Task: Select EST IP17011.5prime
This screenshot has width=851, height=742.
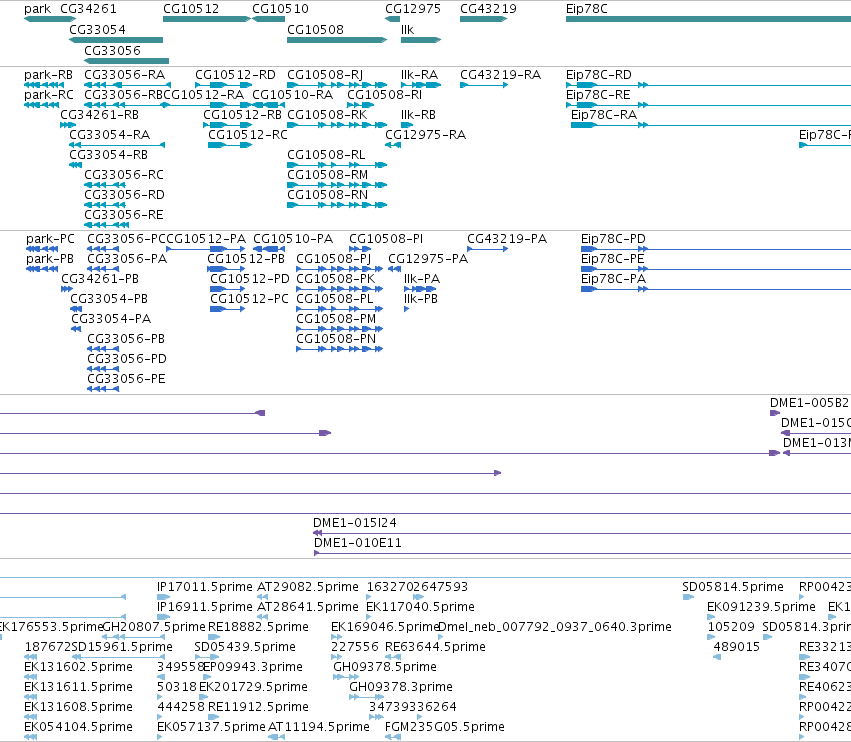Action: [205, 587]
